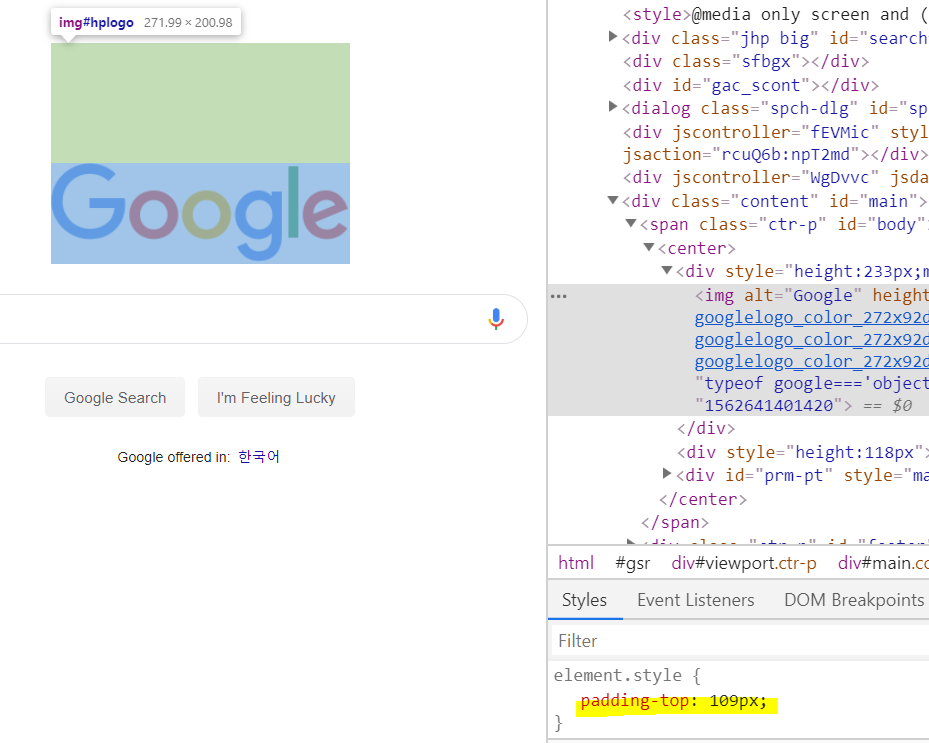Viewport: 929px width, 743px height.
Task: Select div#main in the breadcrumb bar
Action: pyautogui.click(x=883, y=563)
